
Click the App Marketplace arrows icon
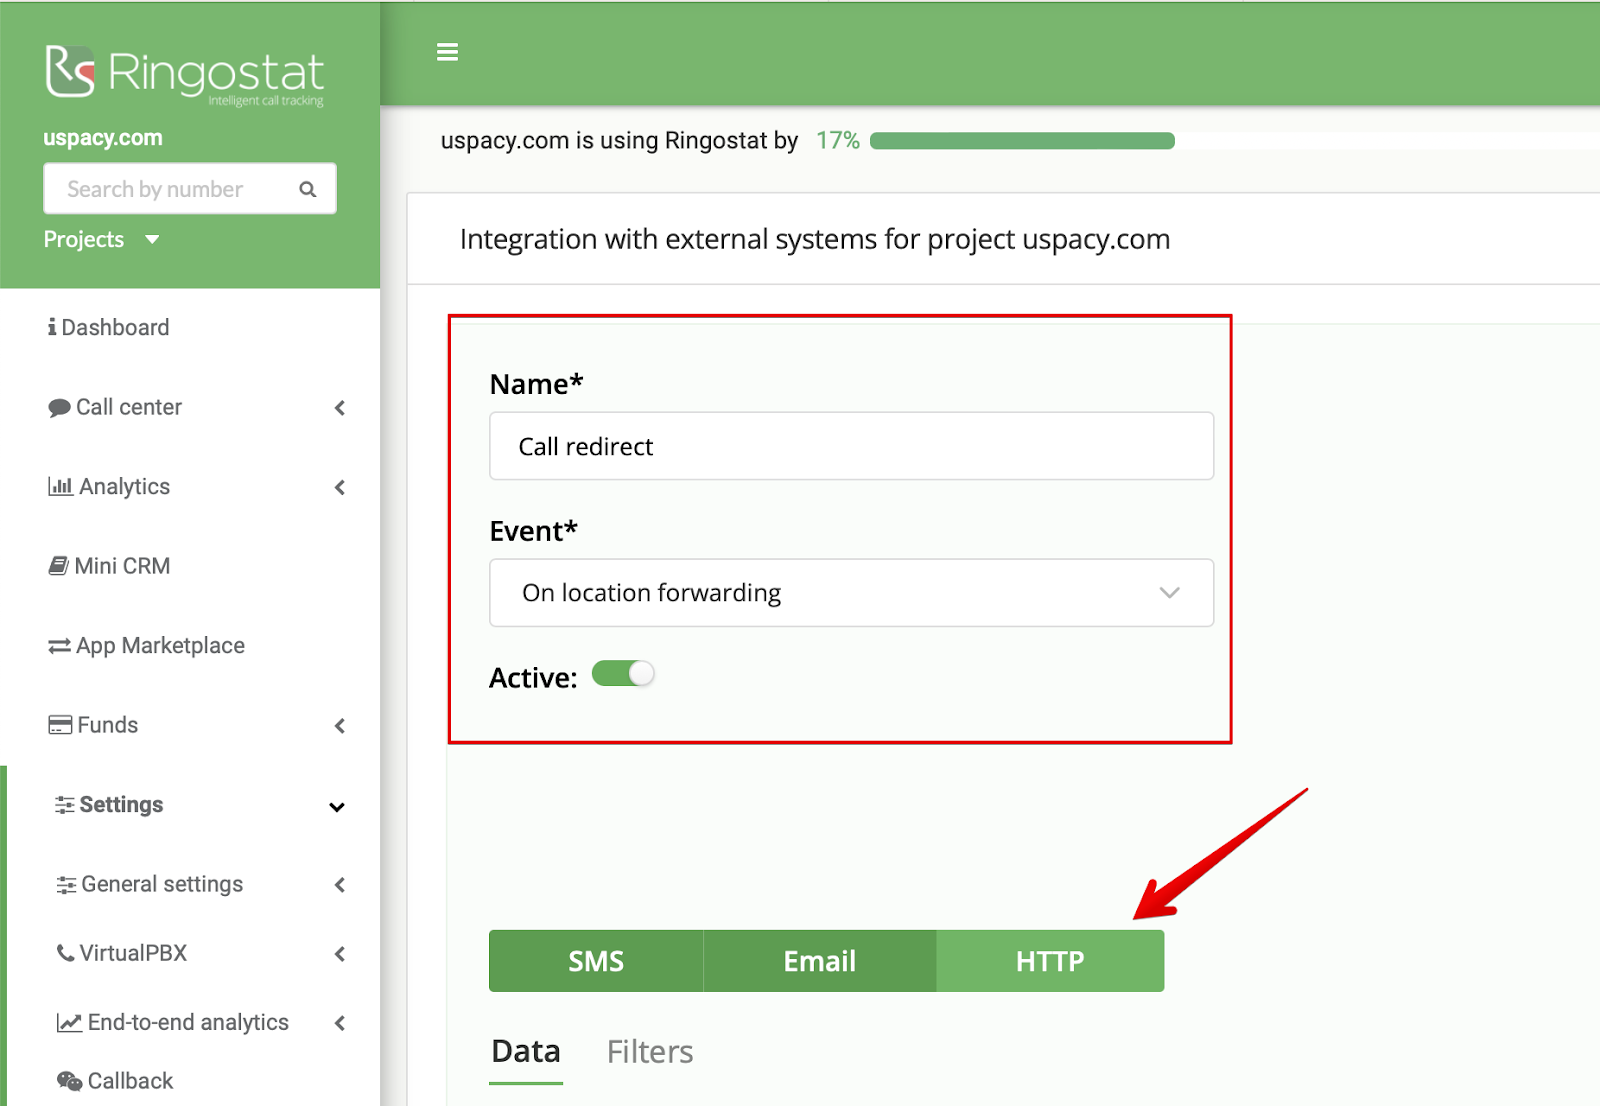[x=59, y=646]
